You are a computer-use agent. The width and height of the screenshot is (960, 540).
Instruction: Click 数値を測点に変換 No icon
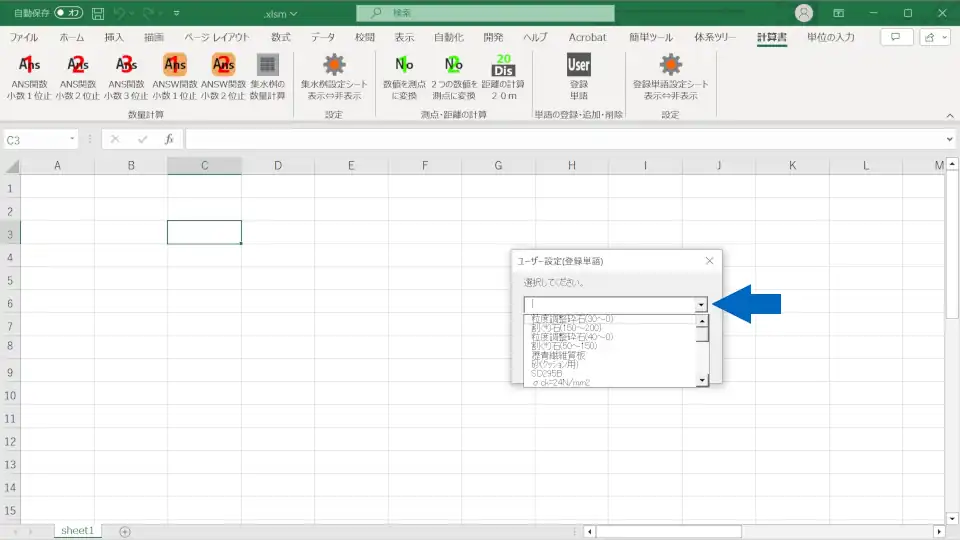click(x=404, y=77)
